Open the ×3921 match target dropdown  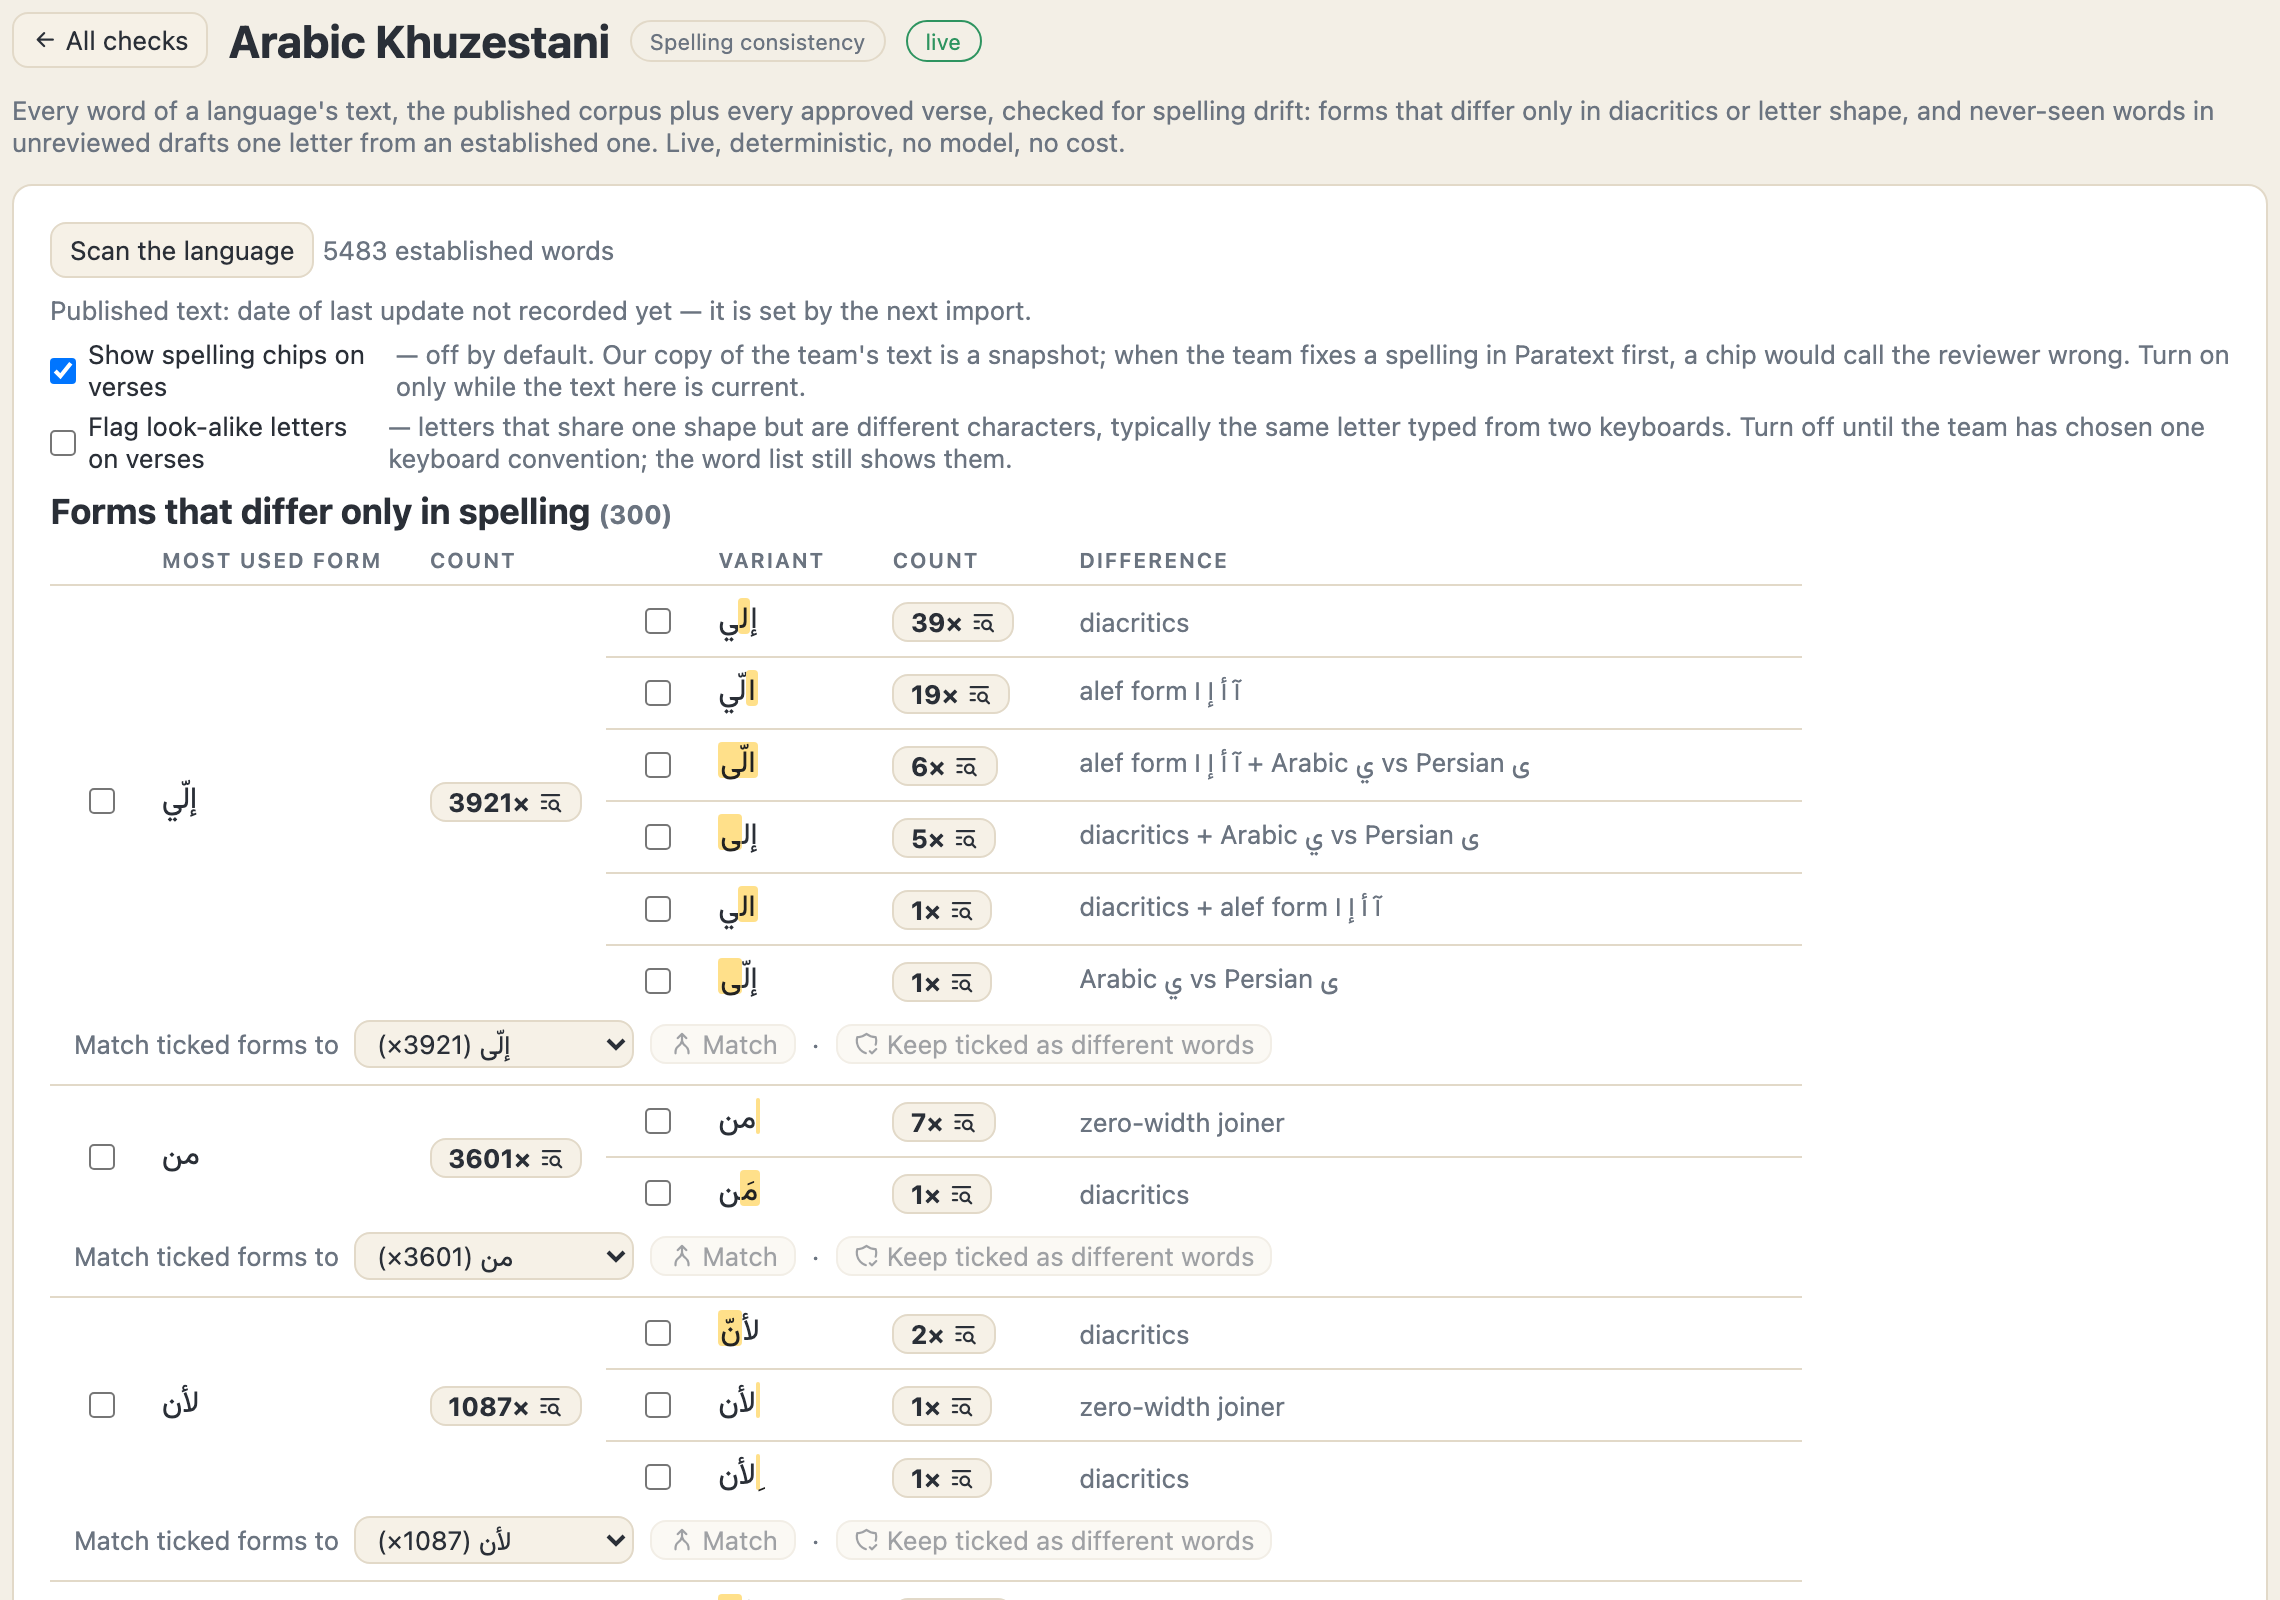tap(494, 1044)
